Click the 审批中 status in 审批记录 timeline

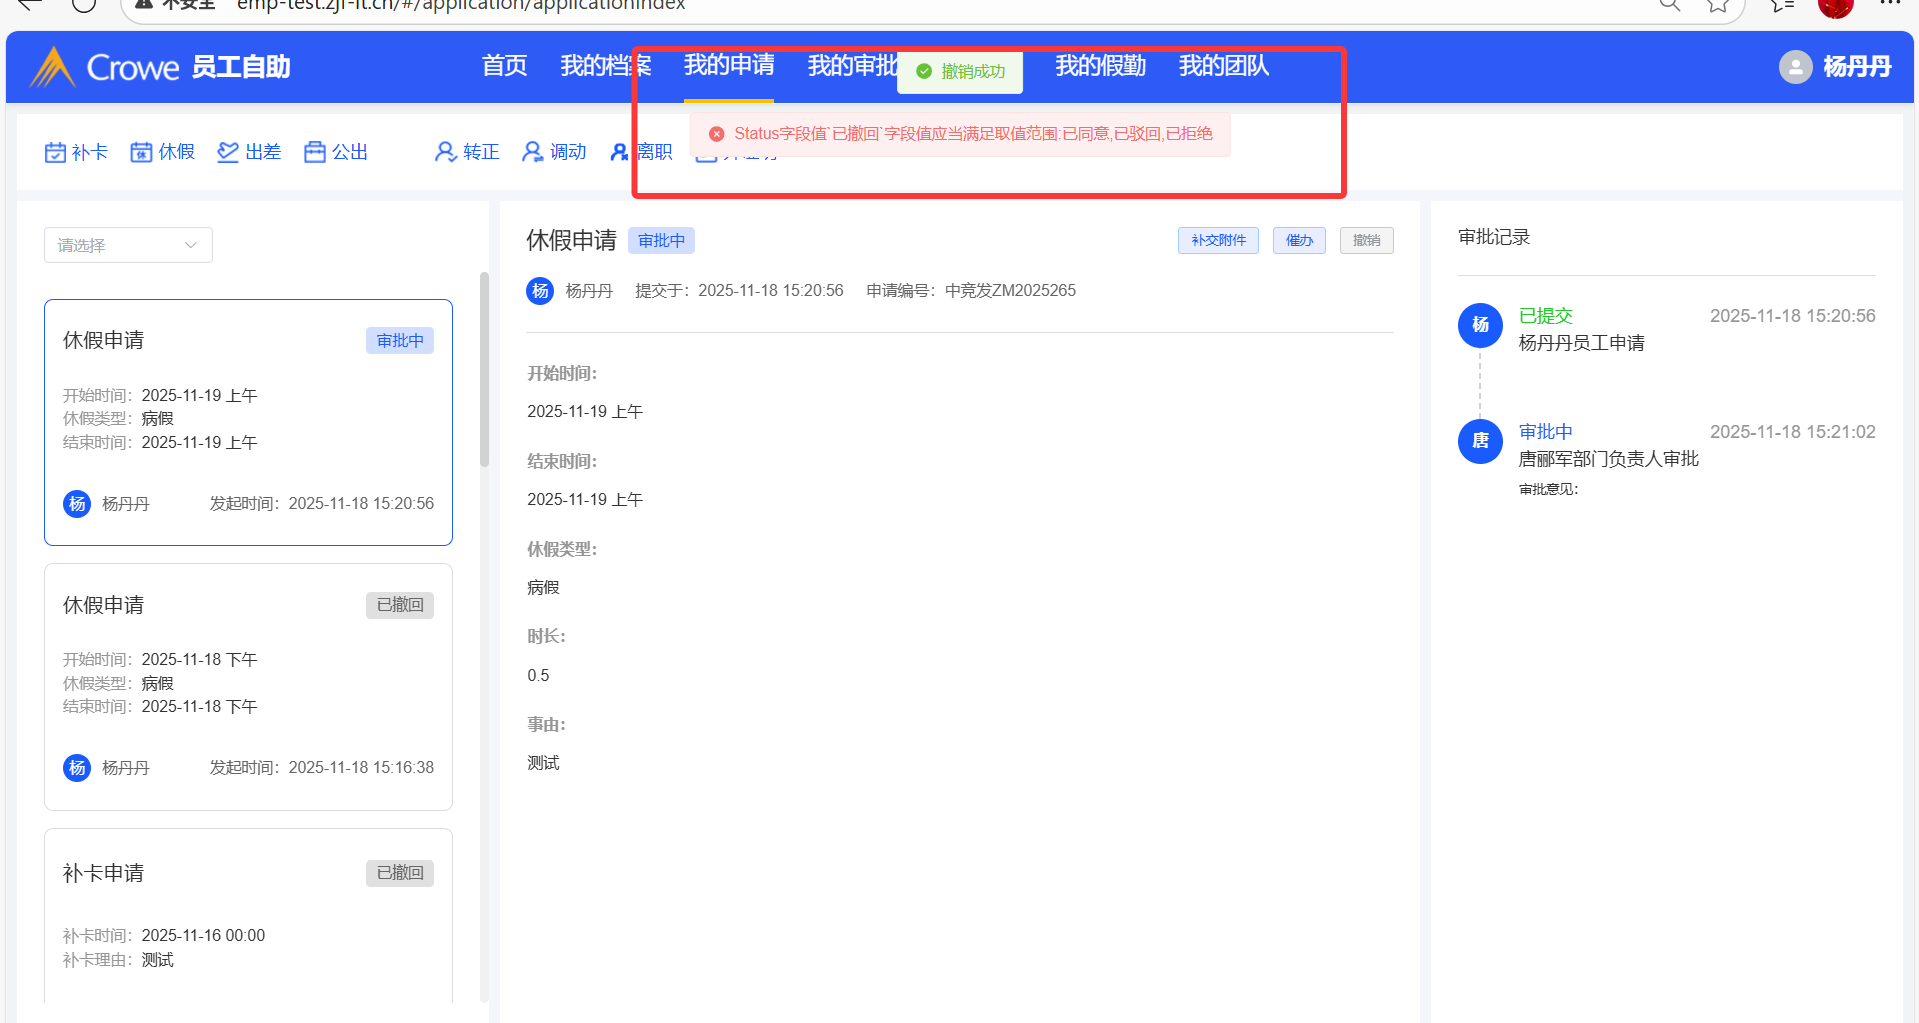click(1546, 432)
